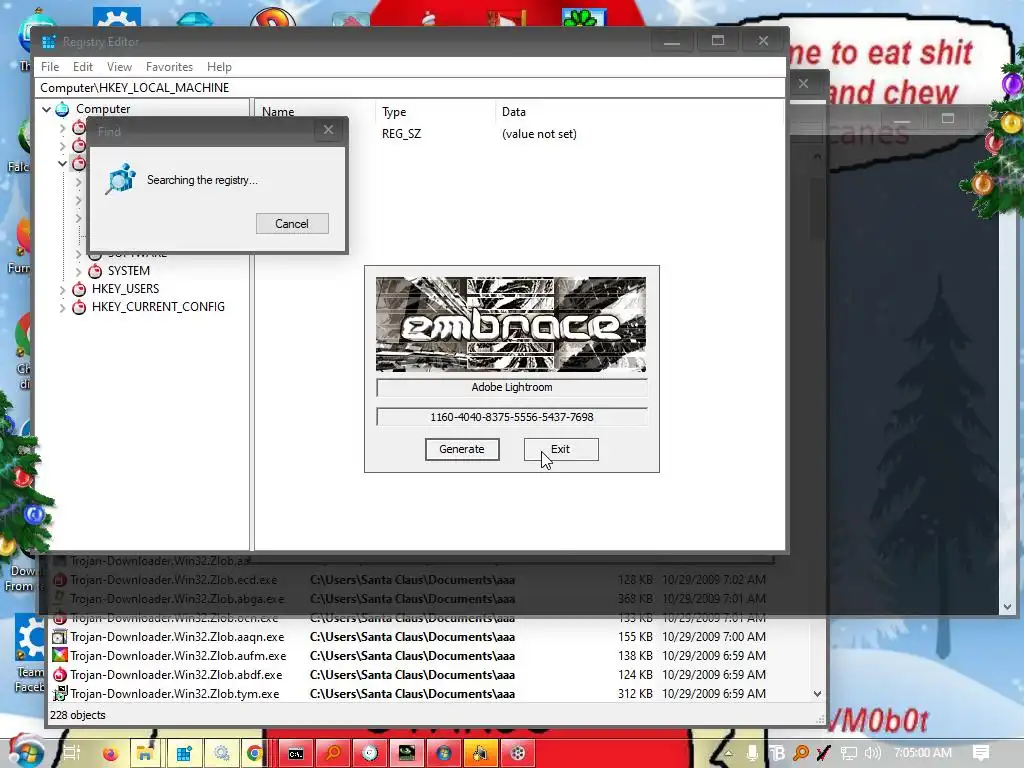Expand the SYSTEM key
Screen dimensions: 1024x768
(x=78, y=271)
